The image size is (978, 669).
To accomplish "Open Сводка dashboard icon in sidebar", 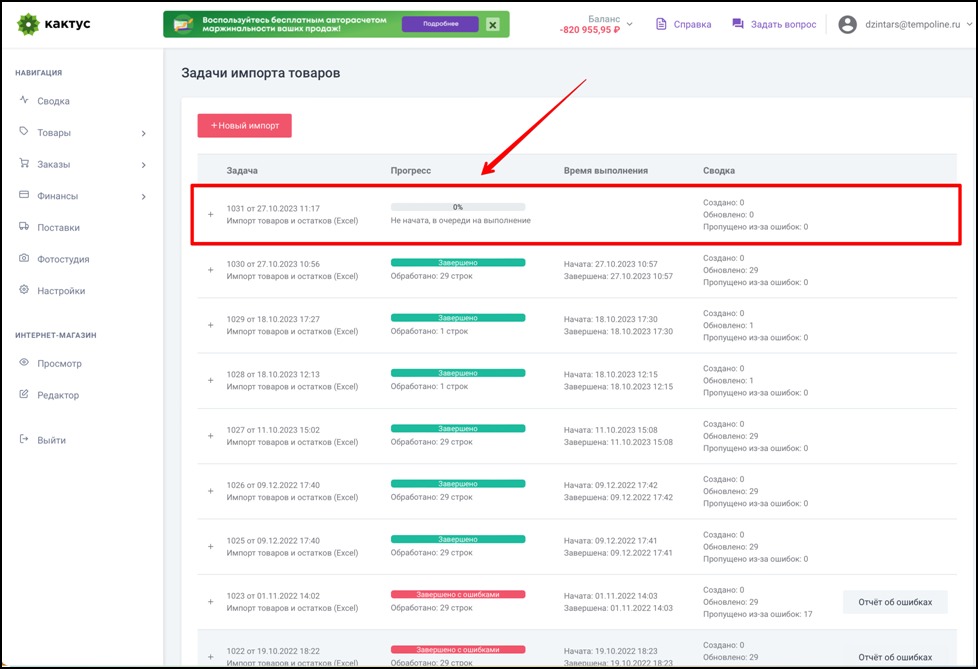I will click(x=24, y=101).
